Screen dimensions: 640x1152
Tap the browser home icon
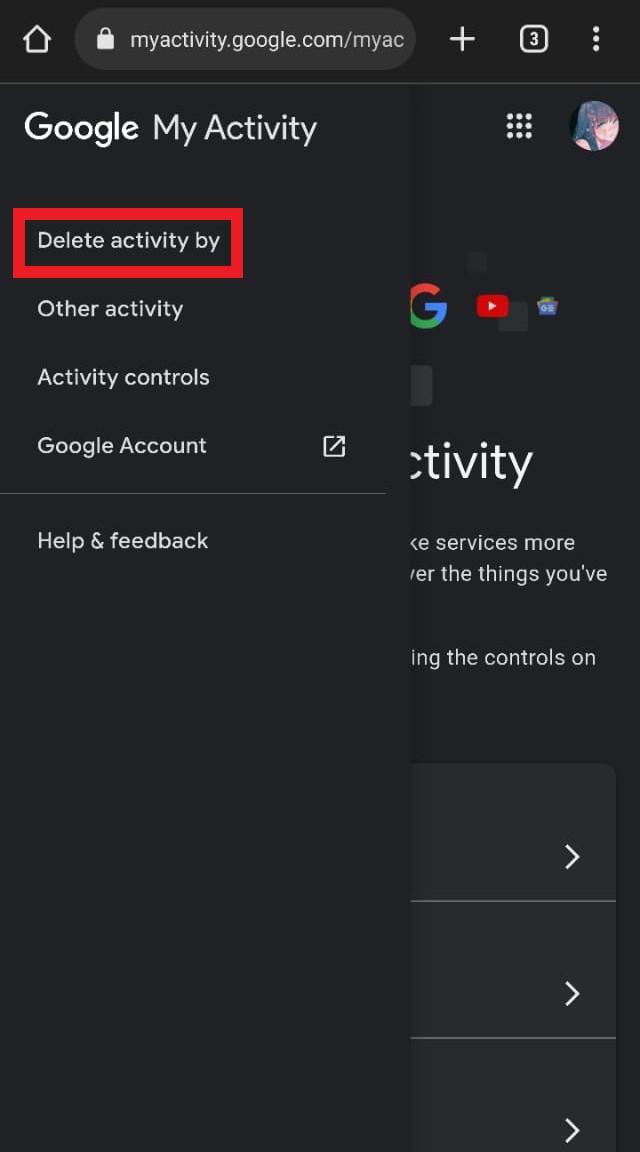click(x=36, y=39)
